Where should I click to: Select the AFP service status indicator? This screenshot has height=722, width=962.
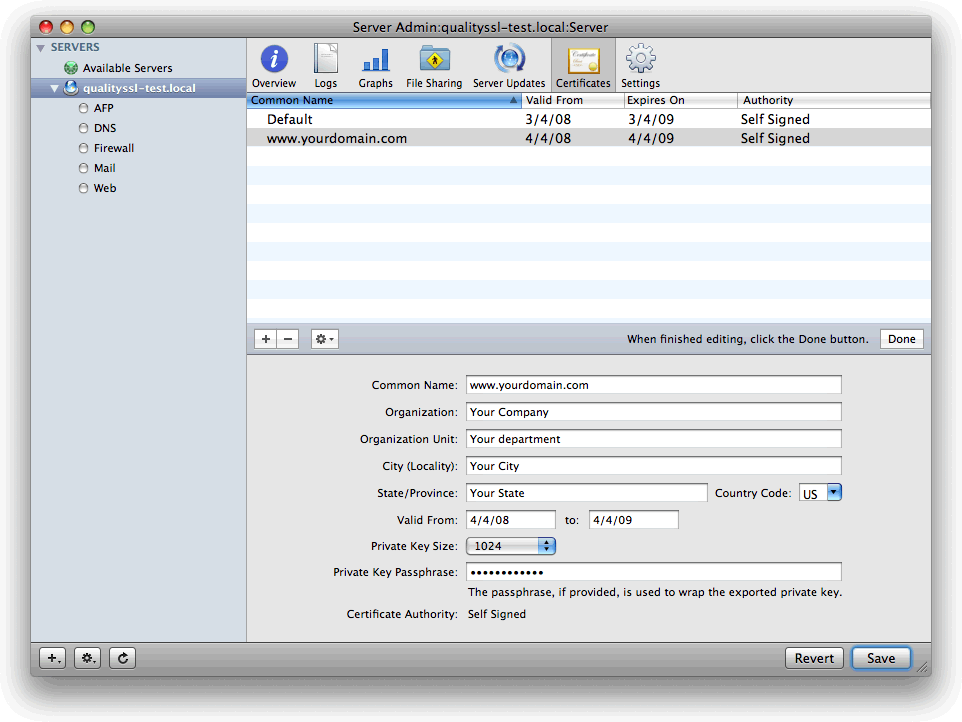click(83, 108)
